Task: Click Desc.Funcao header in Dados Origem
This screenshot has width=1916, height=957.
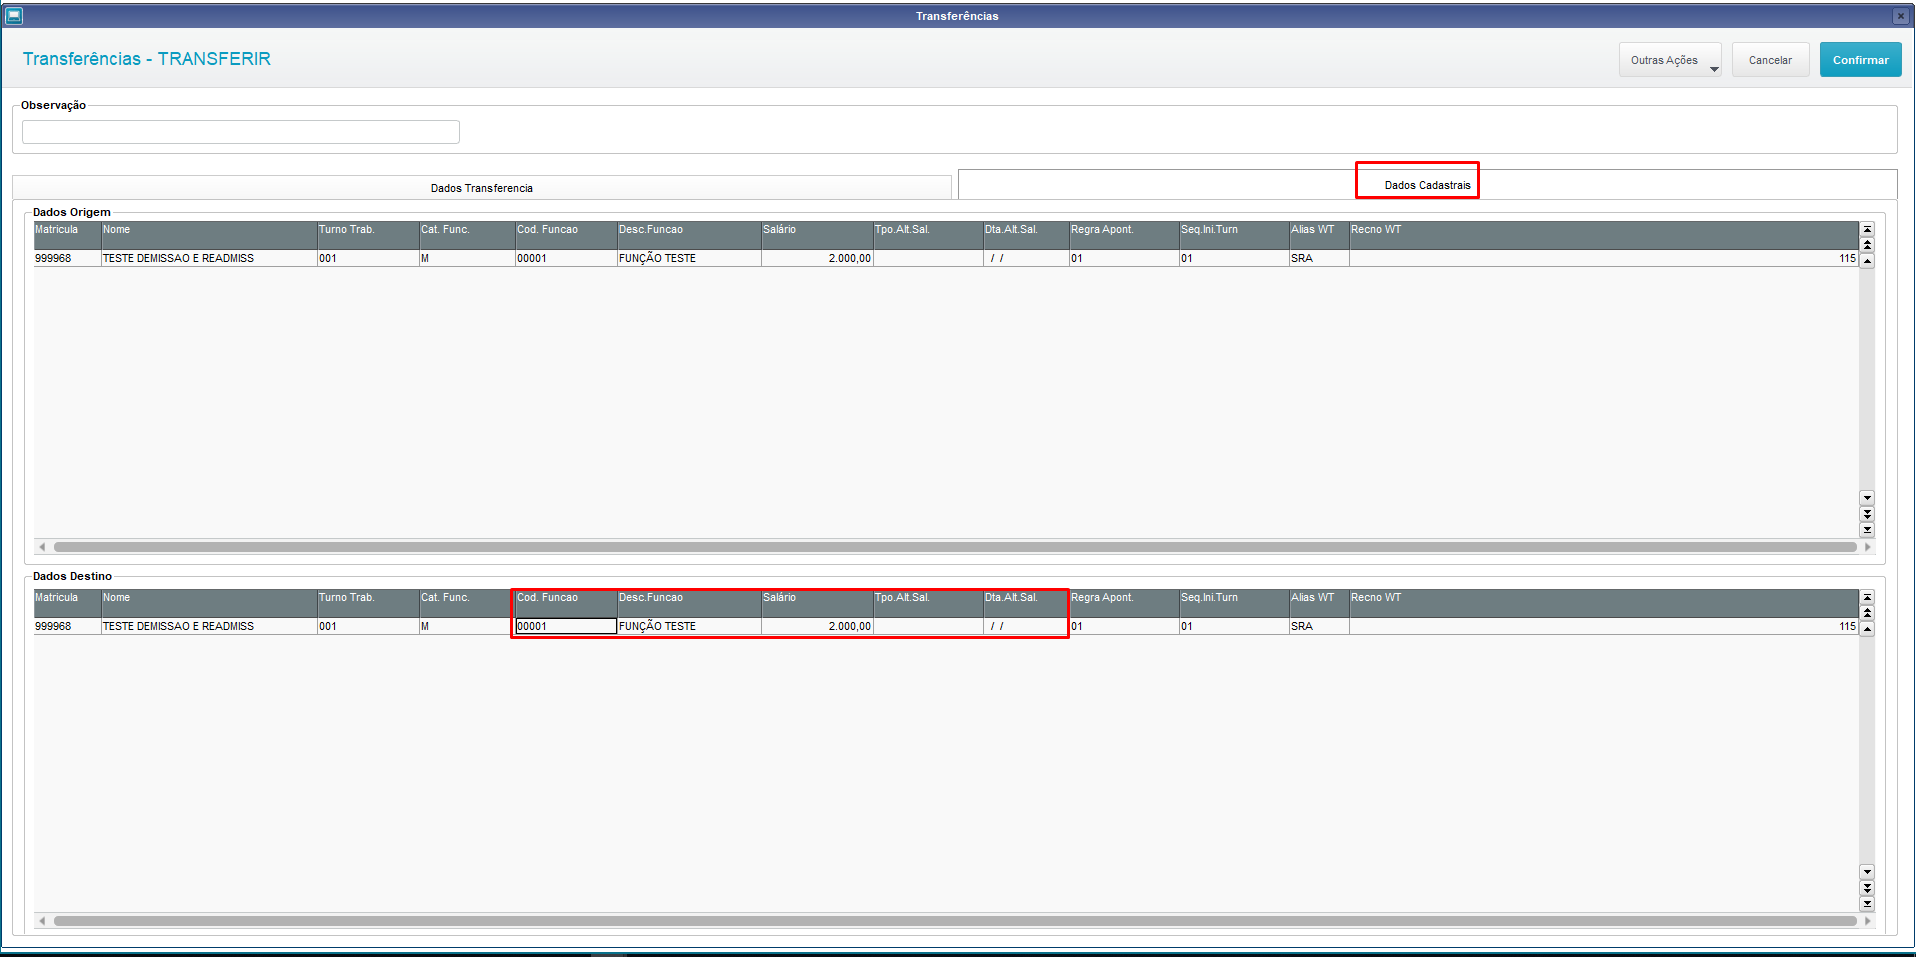Action: [x=689, y=236]
